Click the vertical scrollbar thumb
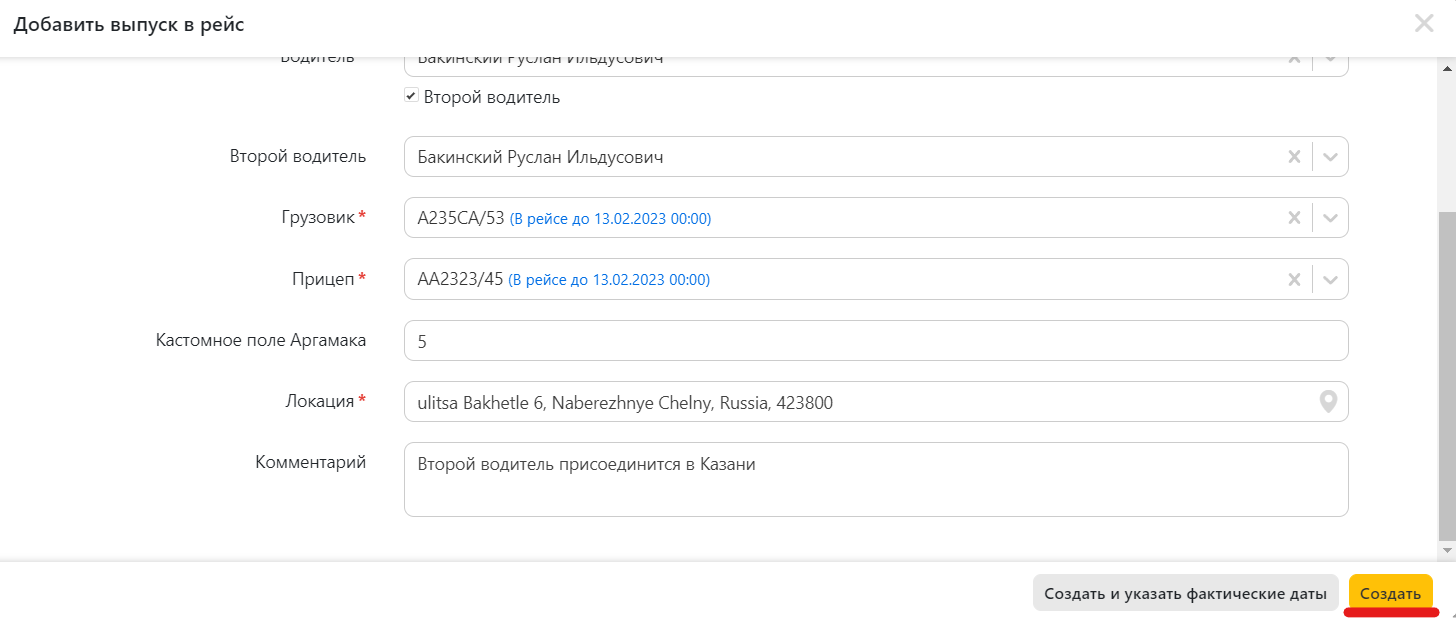The image size is (1456, 618). (x=1447, y=375)
